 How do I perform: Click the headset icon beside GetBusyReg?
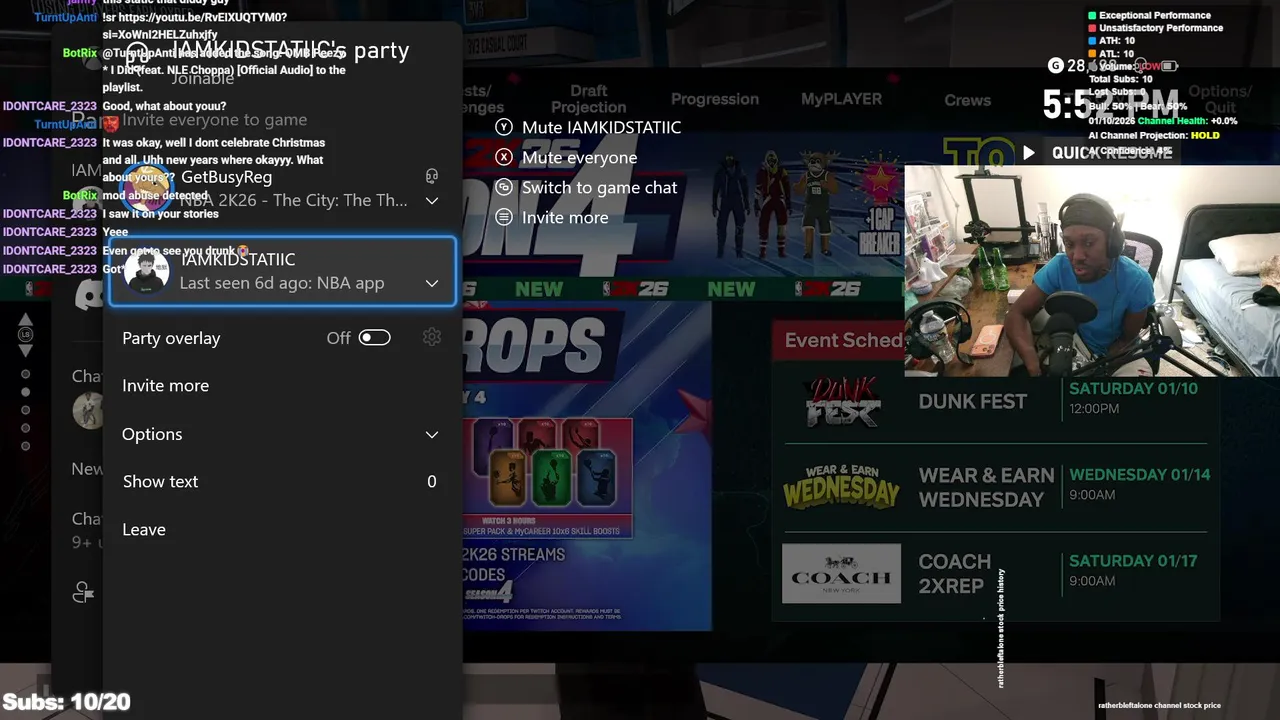(432, 176)
